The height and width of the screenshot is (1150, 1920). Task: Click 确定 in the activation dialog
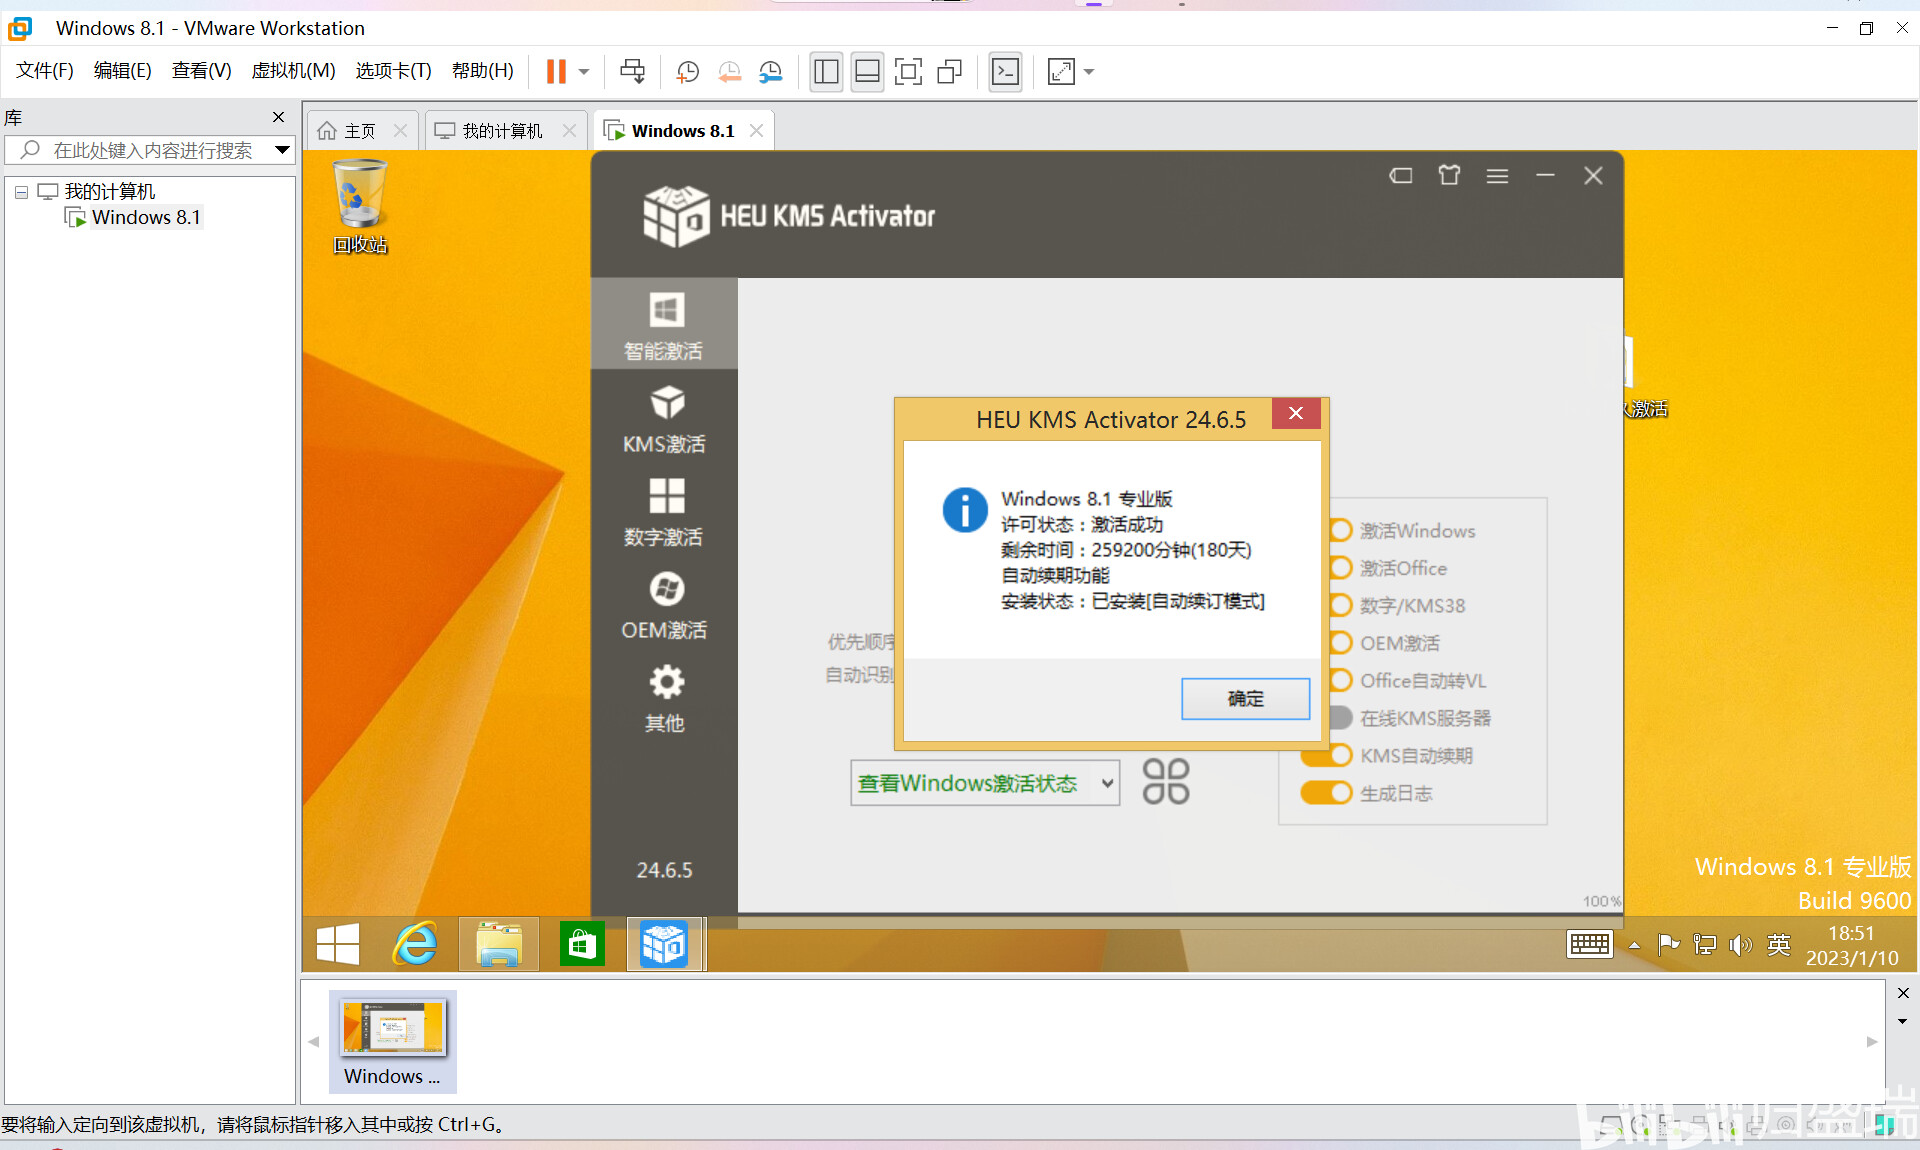point(1245,698)
